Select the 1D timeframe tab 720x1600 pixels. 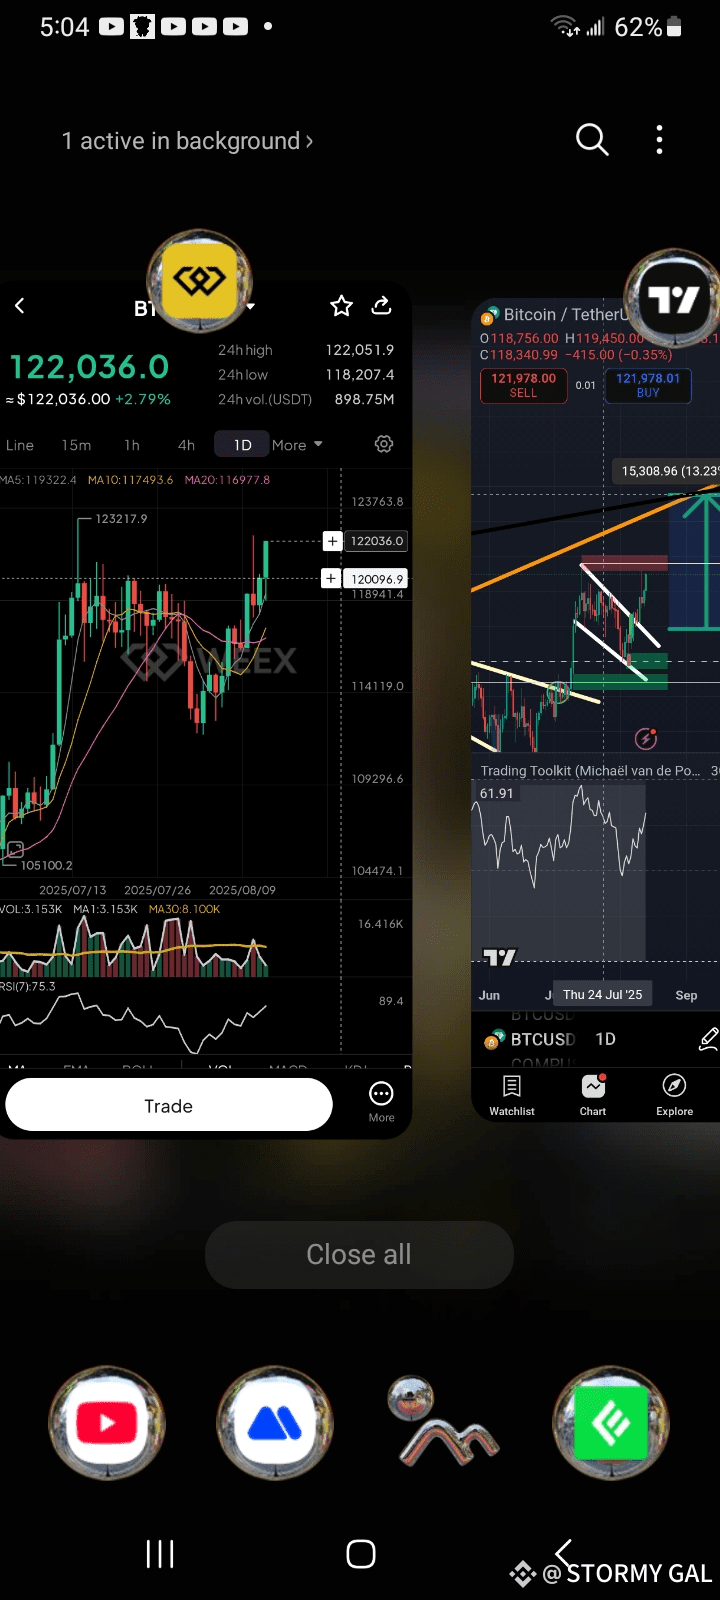(242, 445)
